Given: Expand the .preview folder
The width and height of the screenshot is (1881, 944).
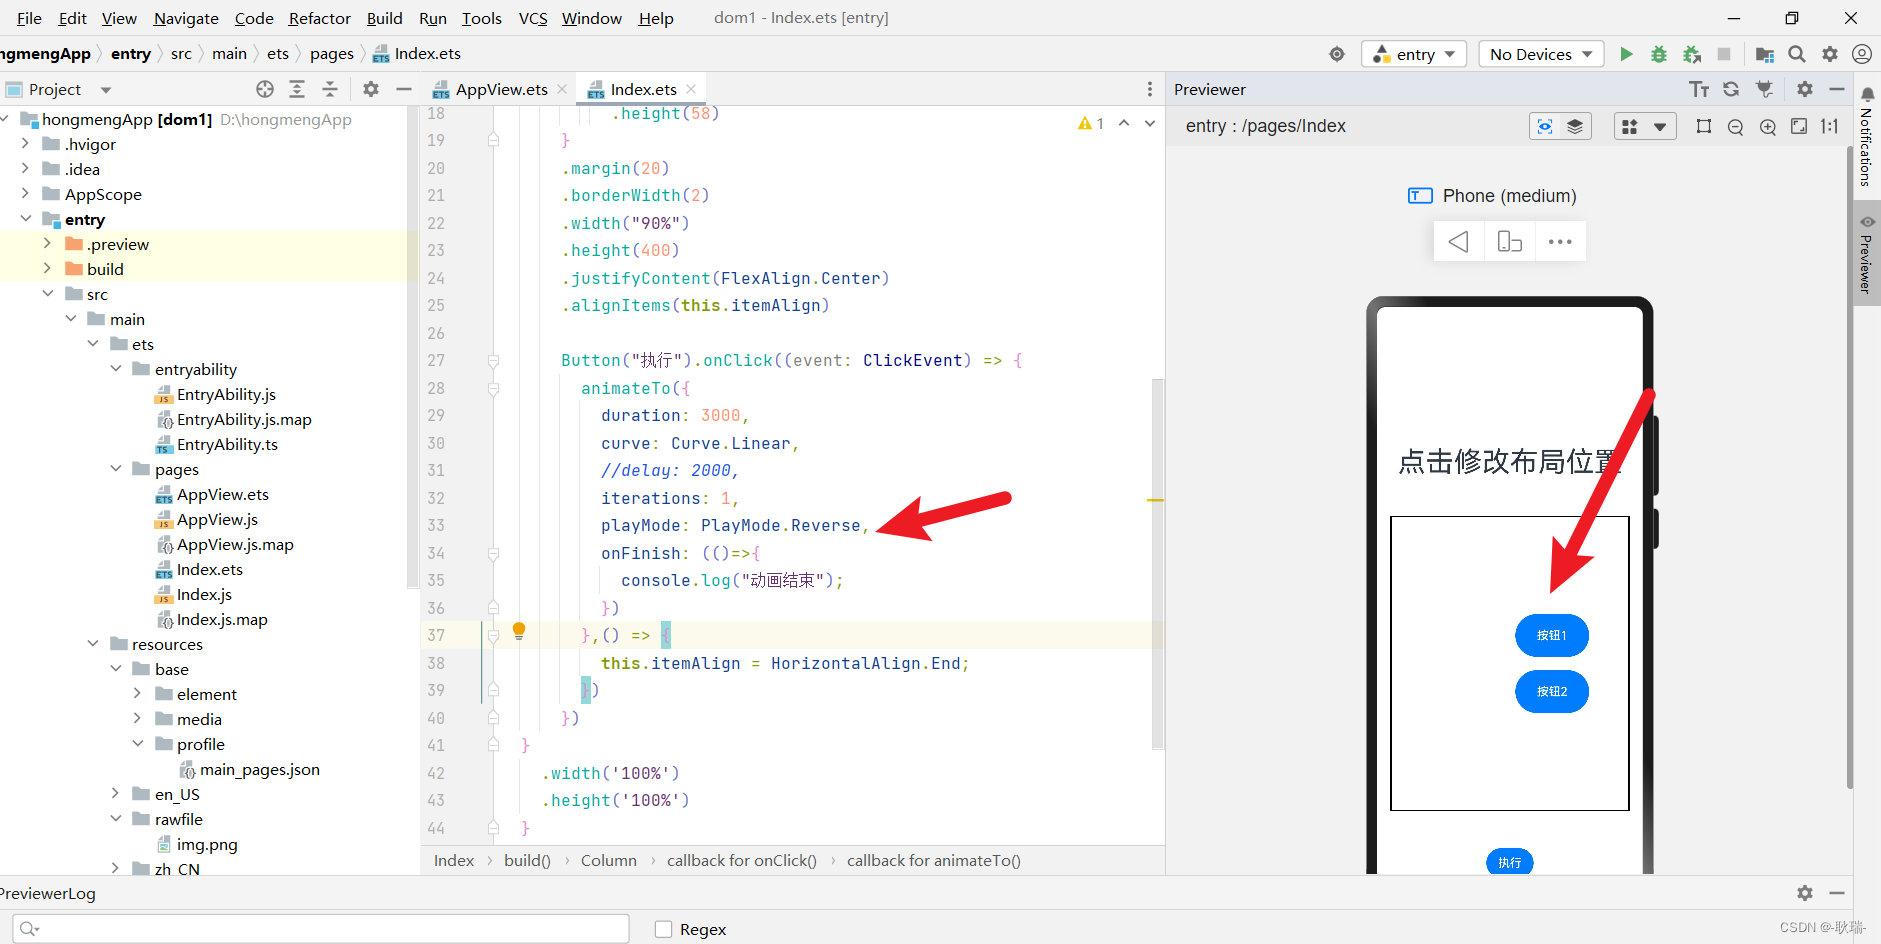Looking at the screenshot, I should tap(47, 244).
